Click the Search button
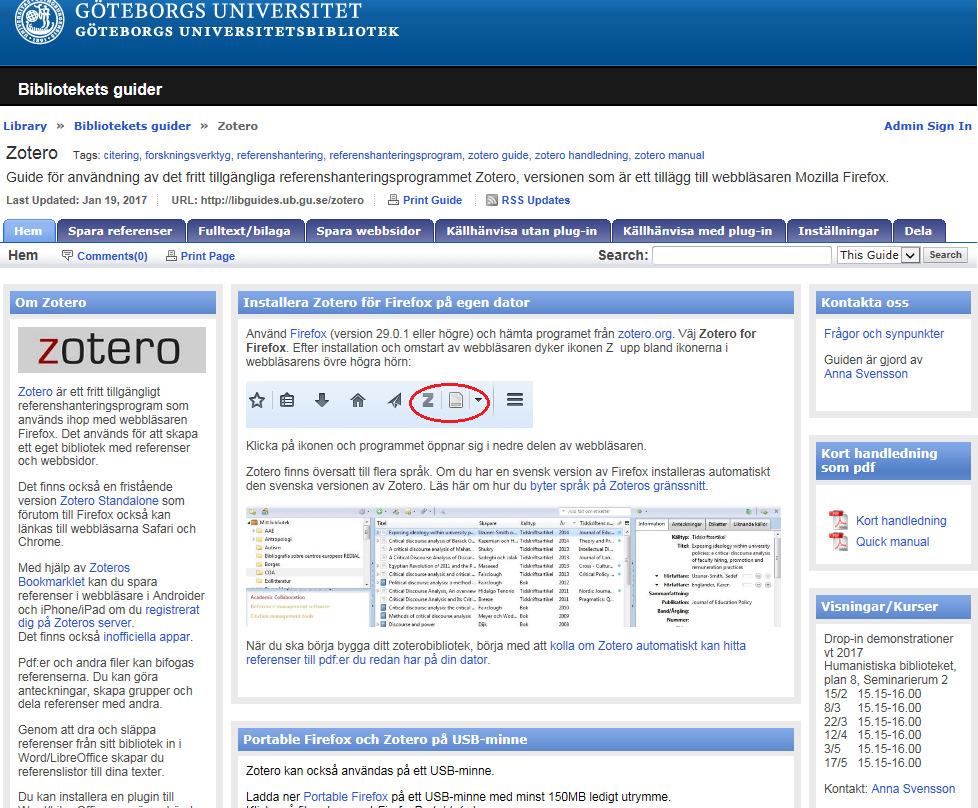Viewport: 978px width, 808px height. pyautogui.click(x=945, y=255)
